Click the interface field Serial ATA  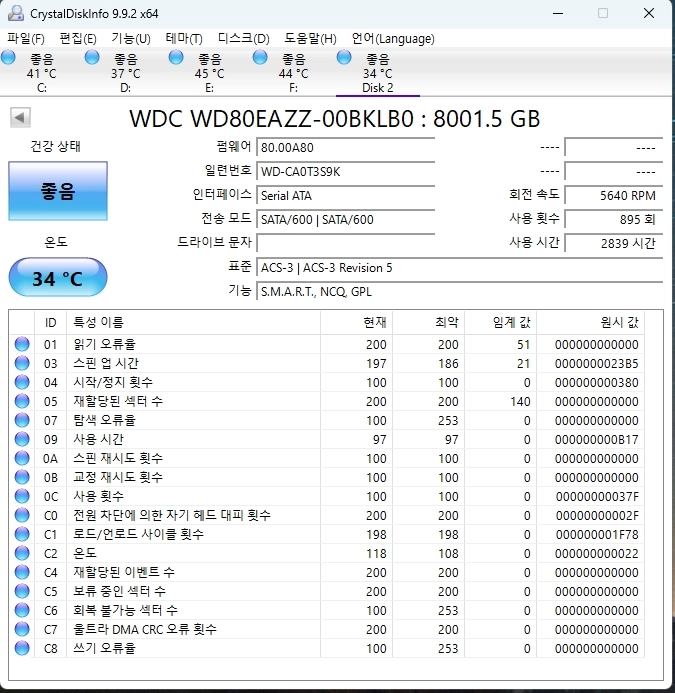click(346, 195)
